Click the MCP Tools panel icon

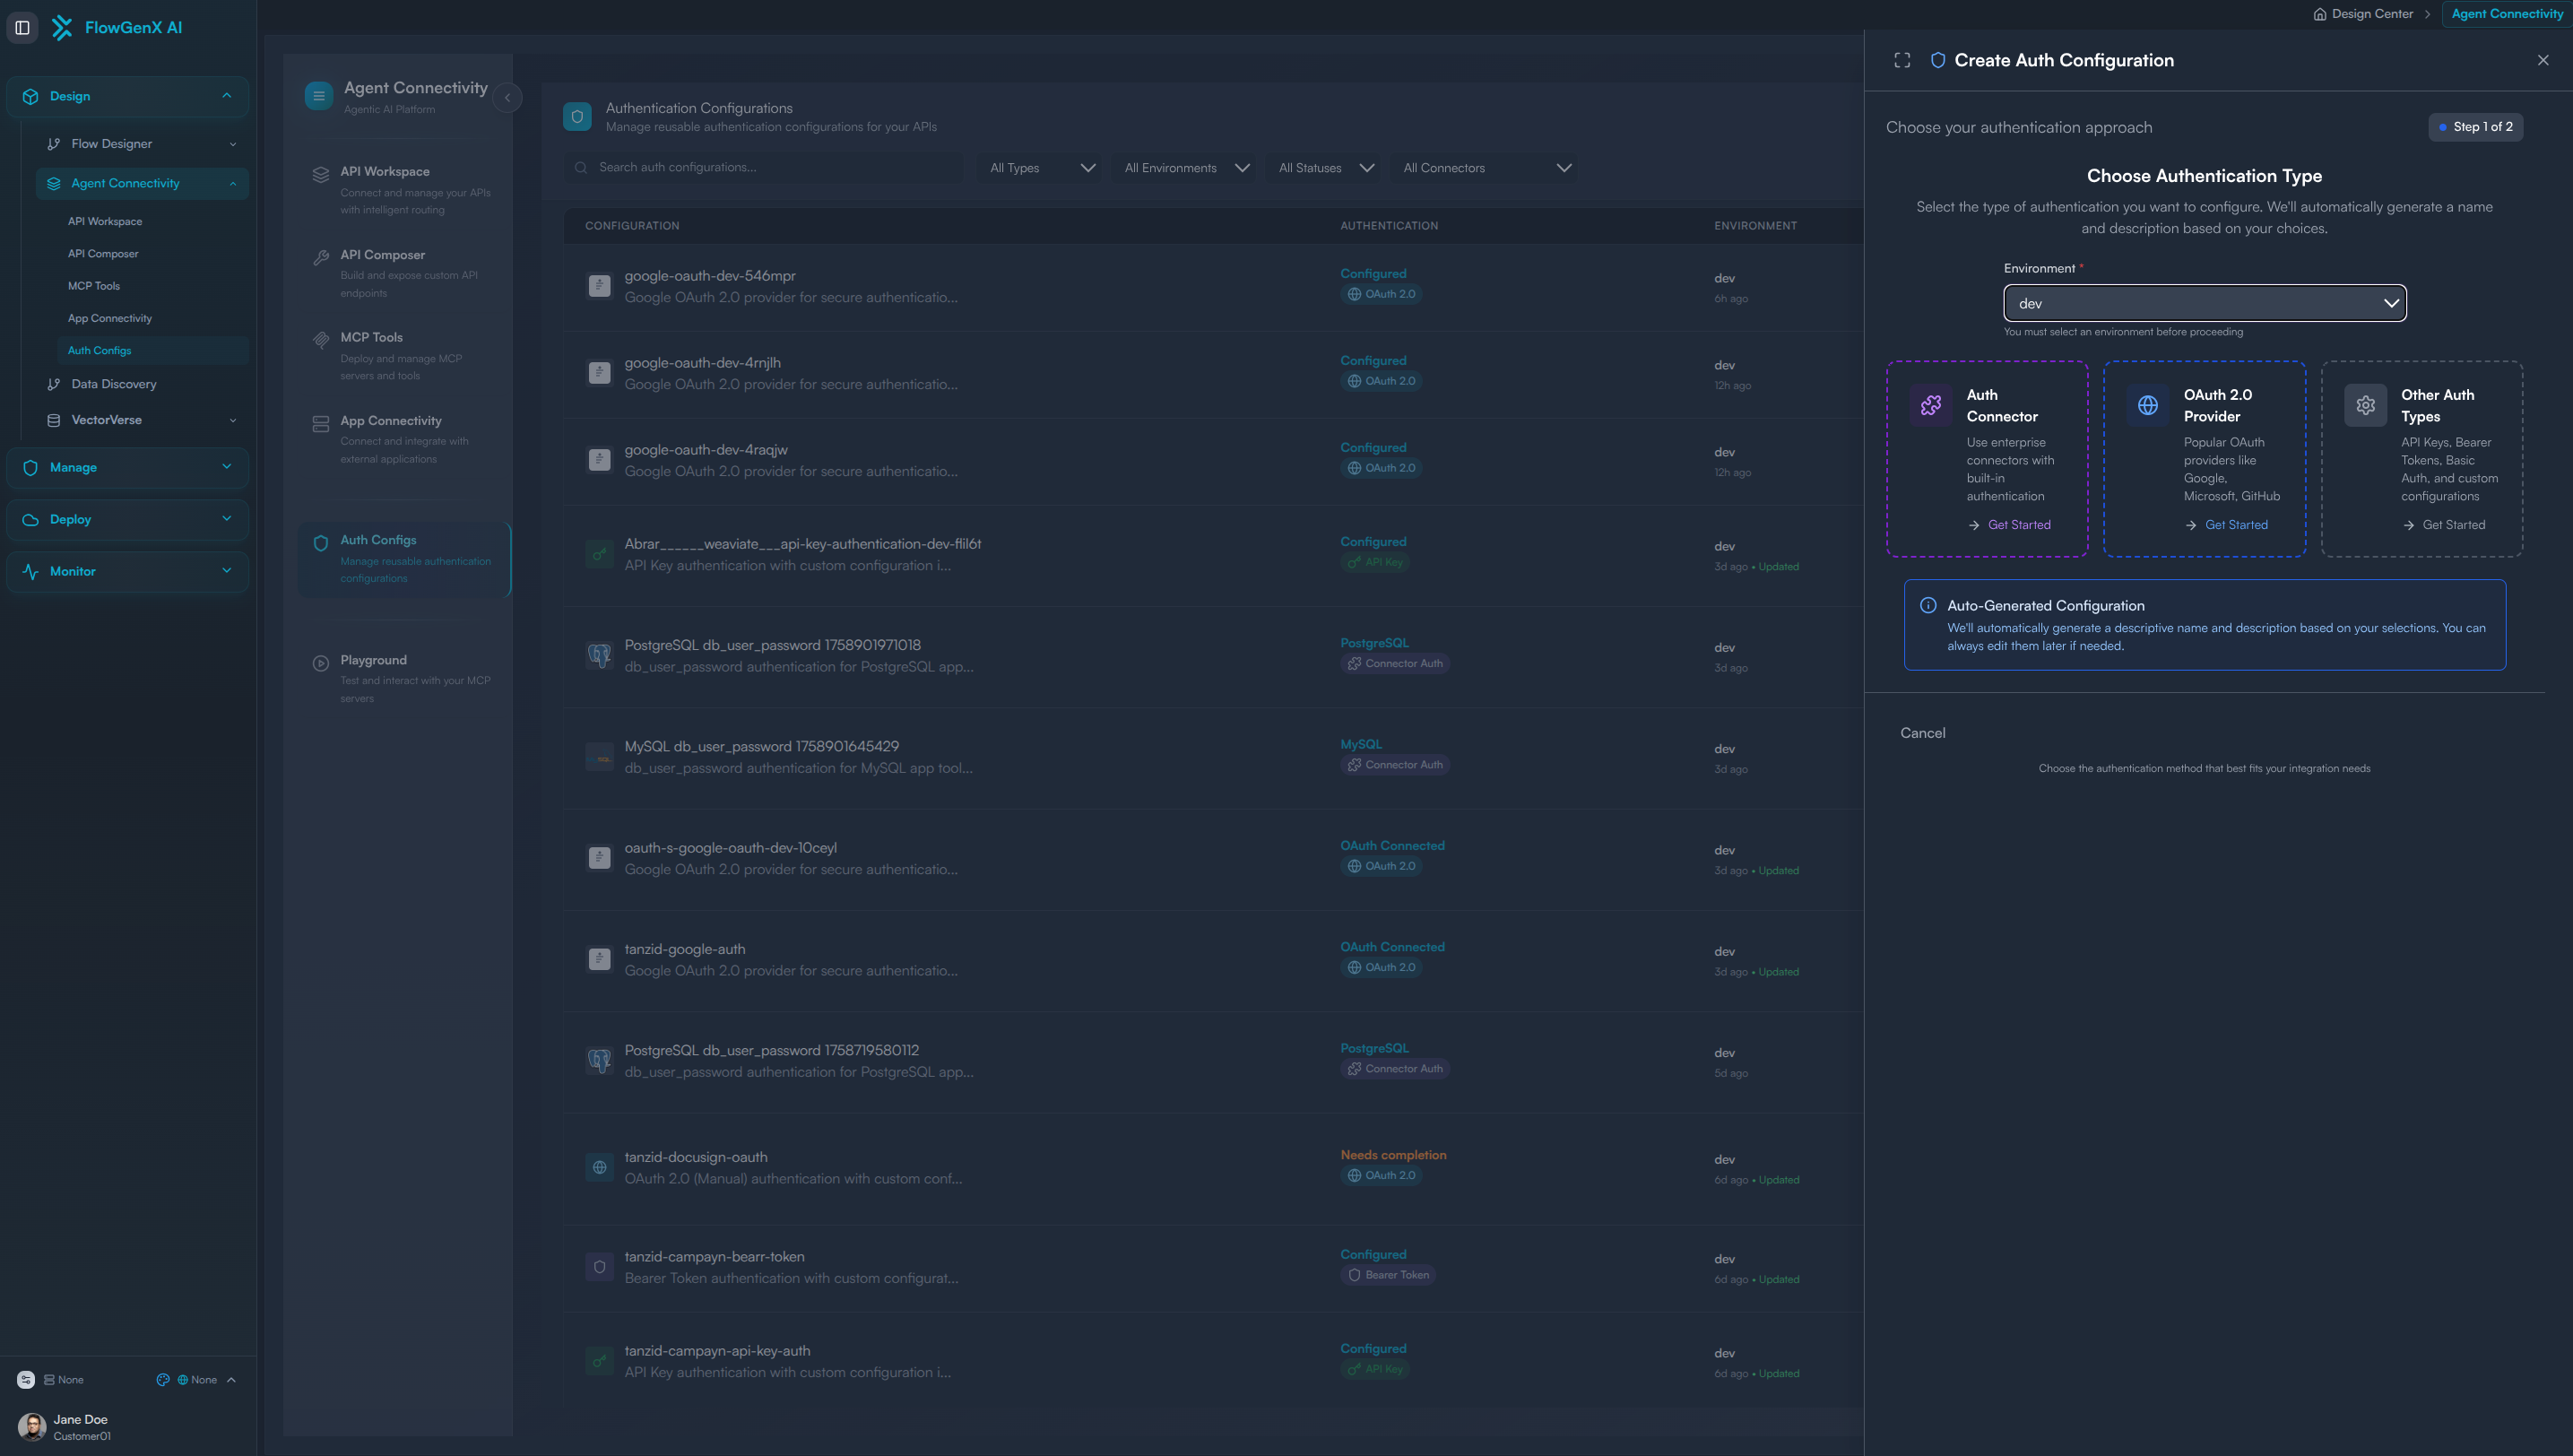[321, 340]
